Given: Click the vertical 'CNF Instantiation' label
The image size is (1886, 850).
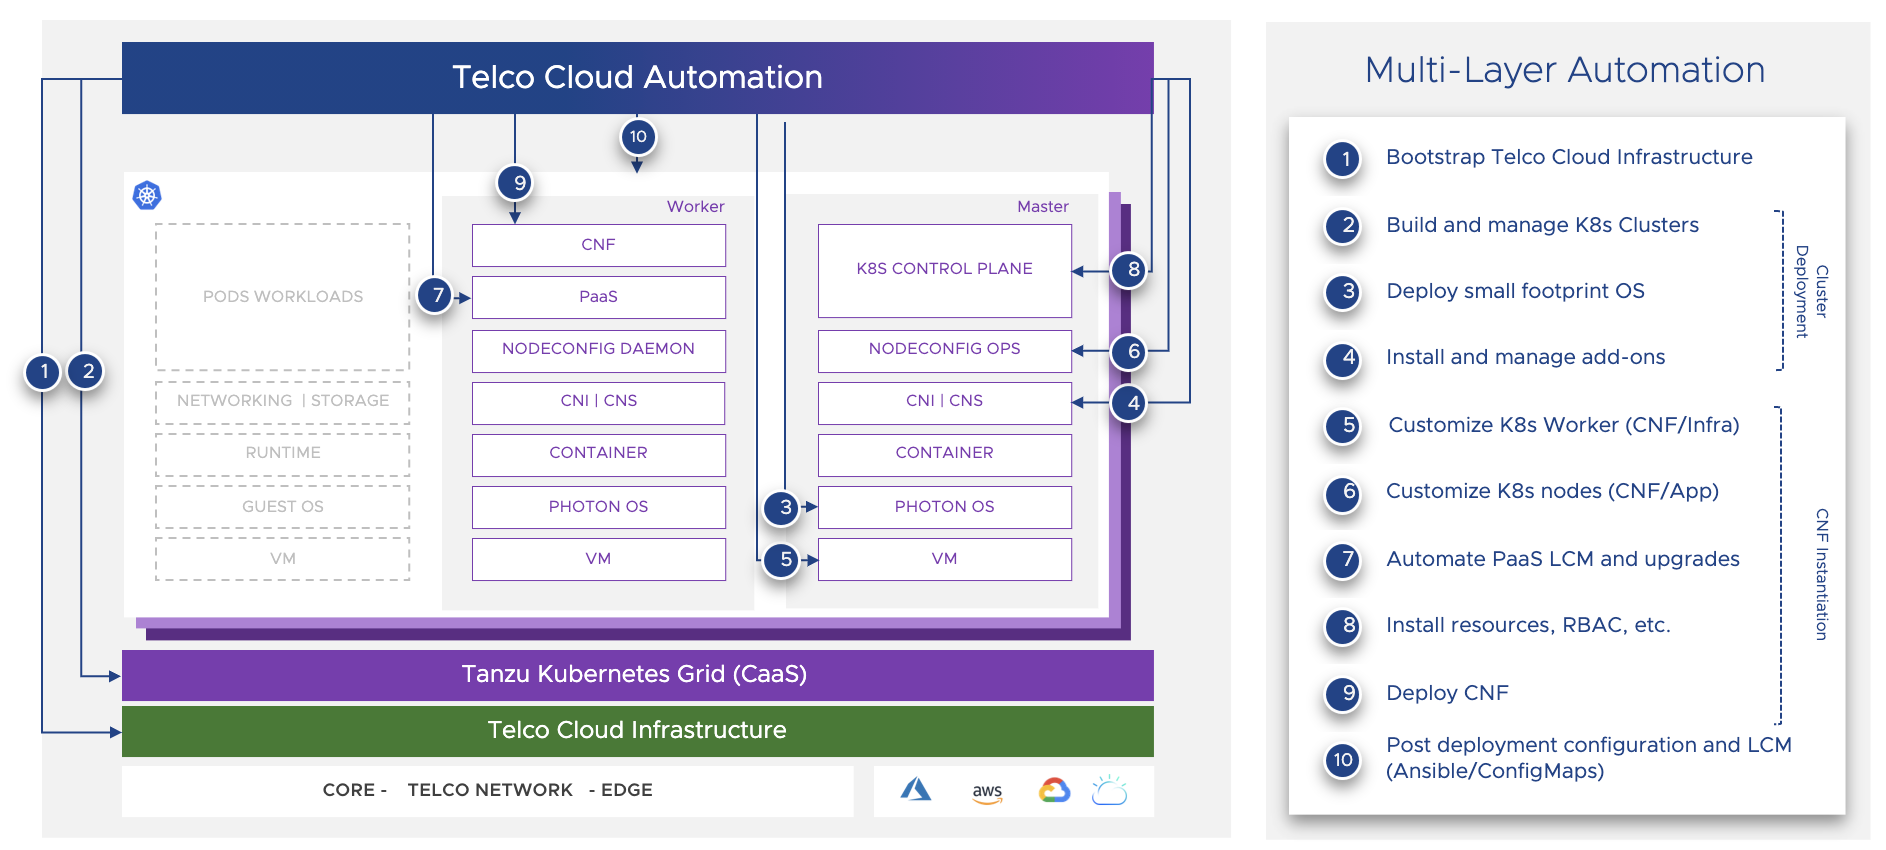Looking at the screenshot, I should coord(1822,574).
